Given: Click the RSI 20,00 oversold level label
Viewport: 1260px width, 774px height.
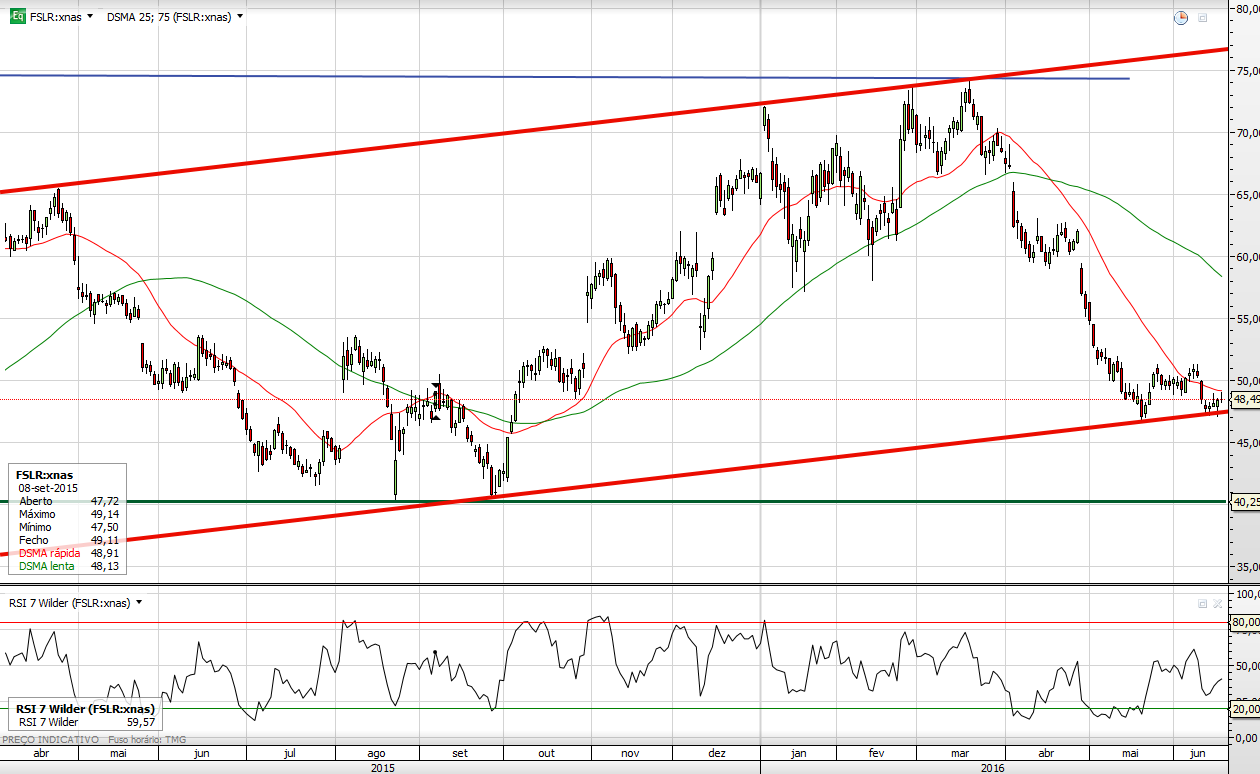Looking at the screenshot, I should click(1245, 709).
